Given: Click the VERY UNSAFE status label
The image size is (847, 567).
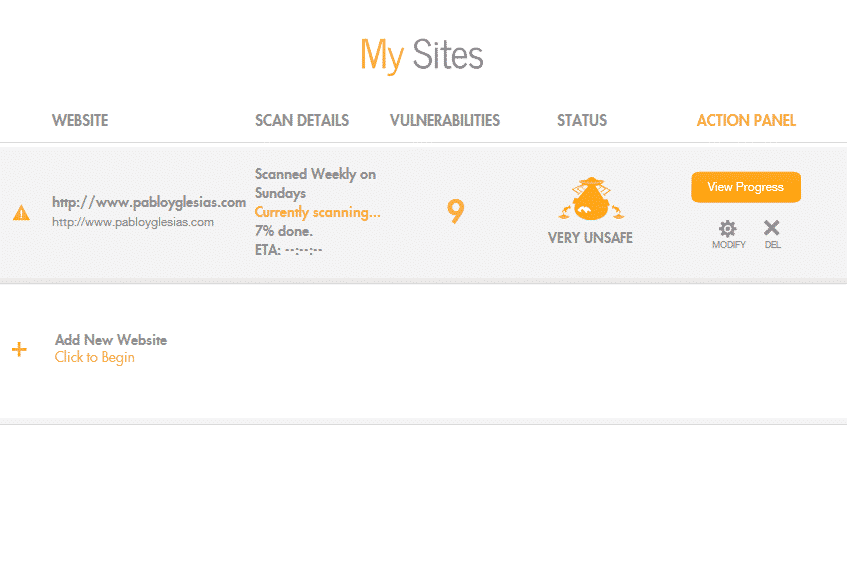Looking at the screenshot, I should [x=590, y=238].
